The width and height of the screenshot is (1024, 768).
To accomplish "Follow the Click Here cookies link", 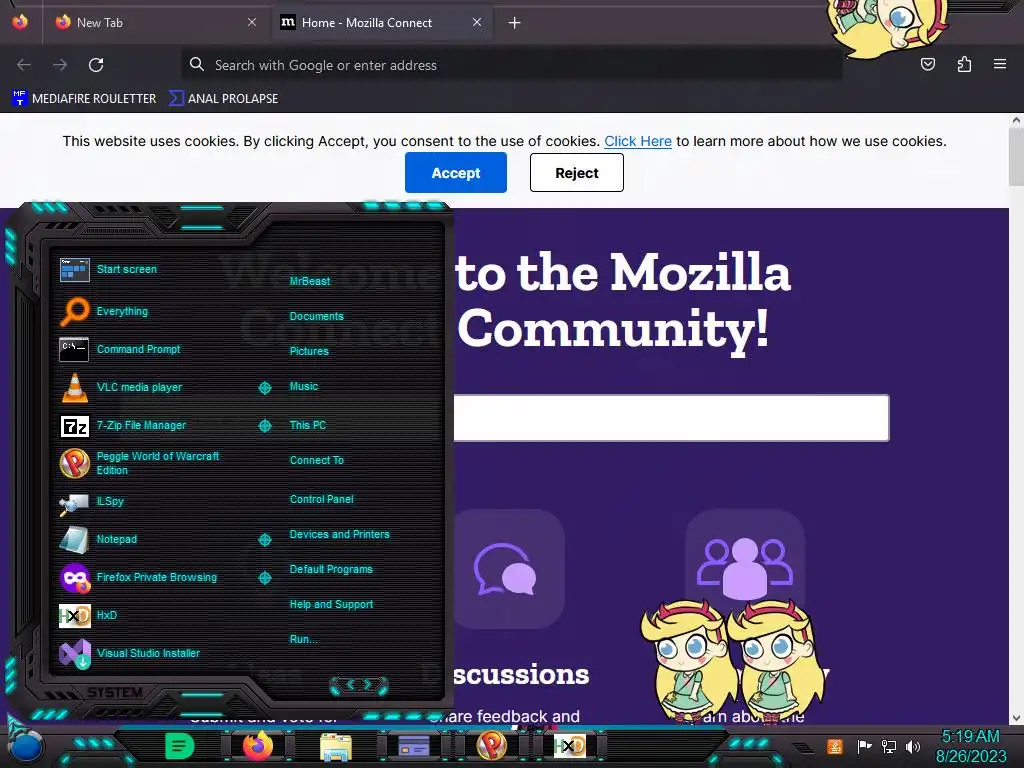I will pyautogui.click(x=638, y=141).
